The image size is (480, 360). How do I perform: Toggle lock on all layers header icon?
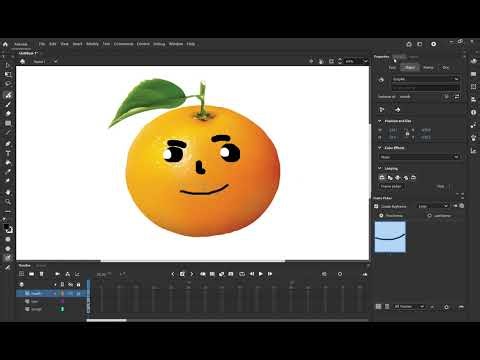78,285
